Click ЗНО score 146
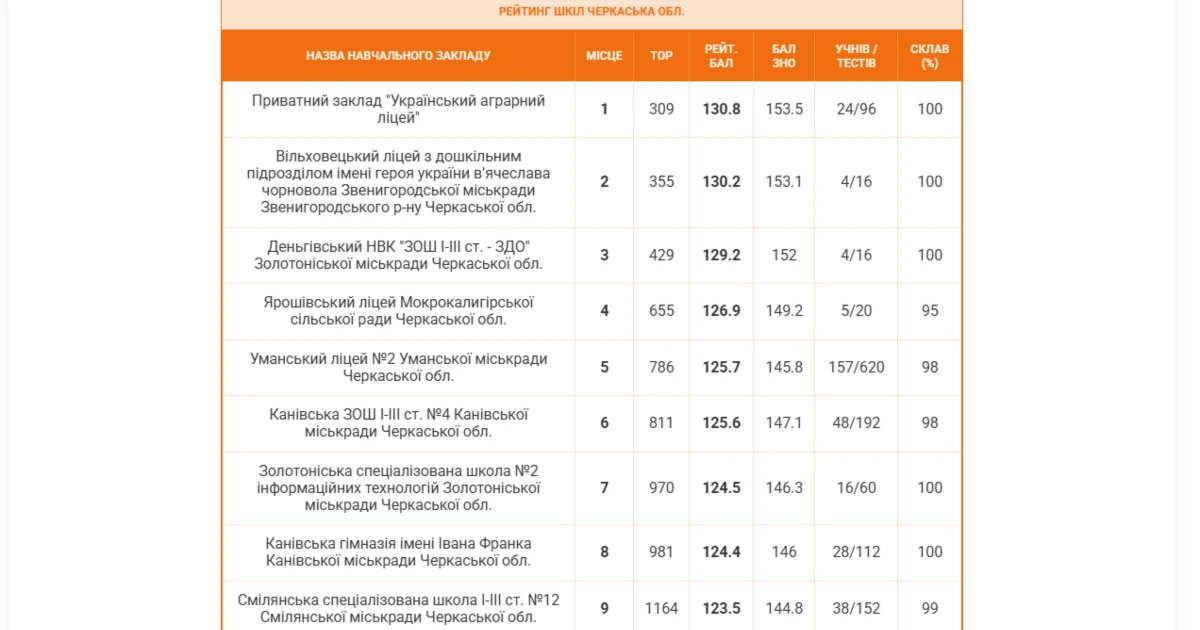The height and width of the screenshot is (630, 1200). pos(784,552)
